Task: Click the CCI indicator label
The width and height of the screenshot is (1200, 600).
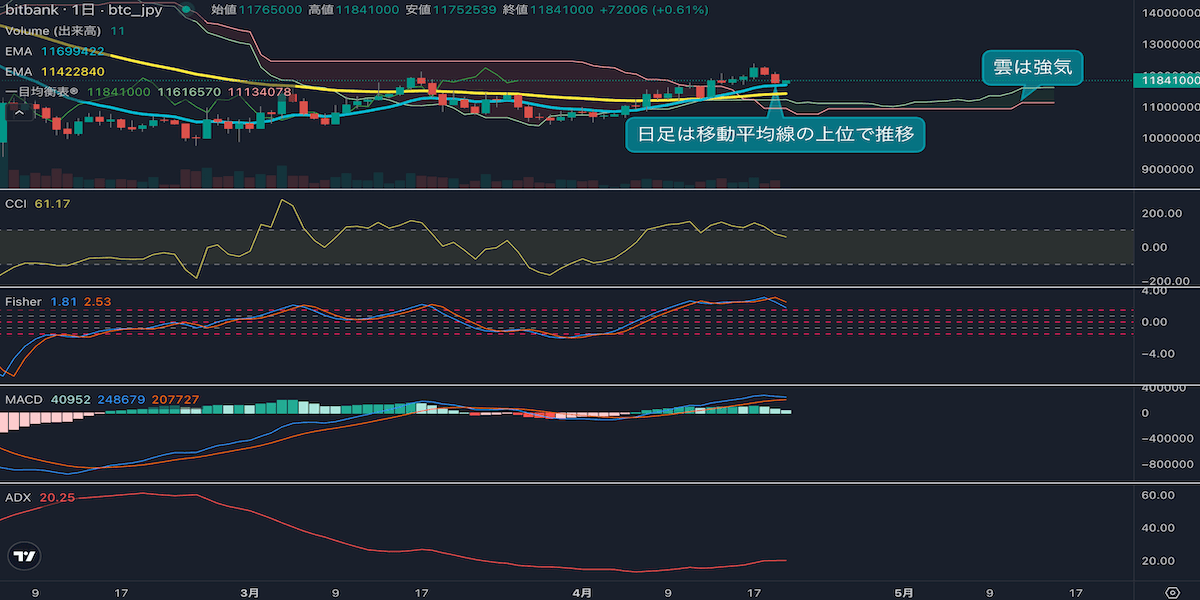Action: (x=16, y=204)
